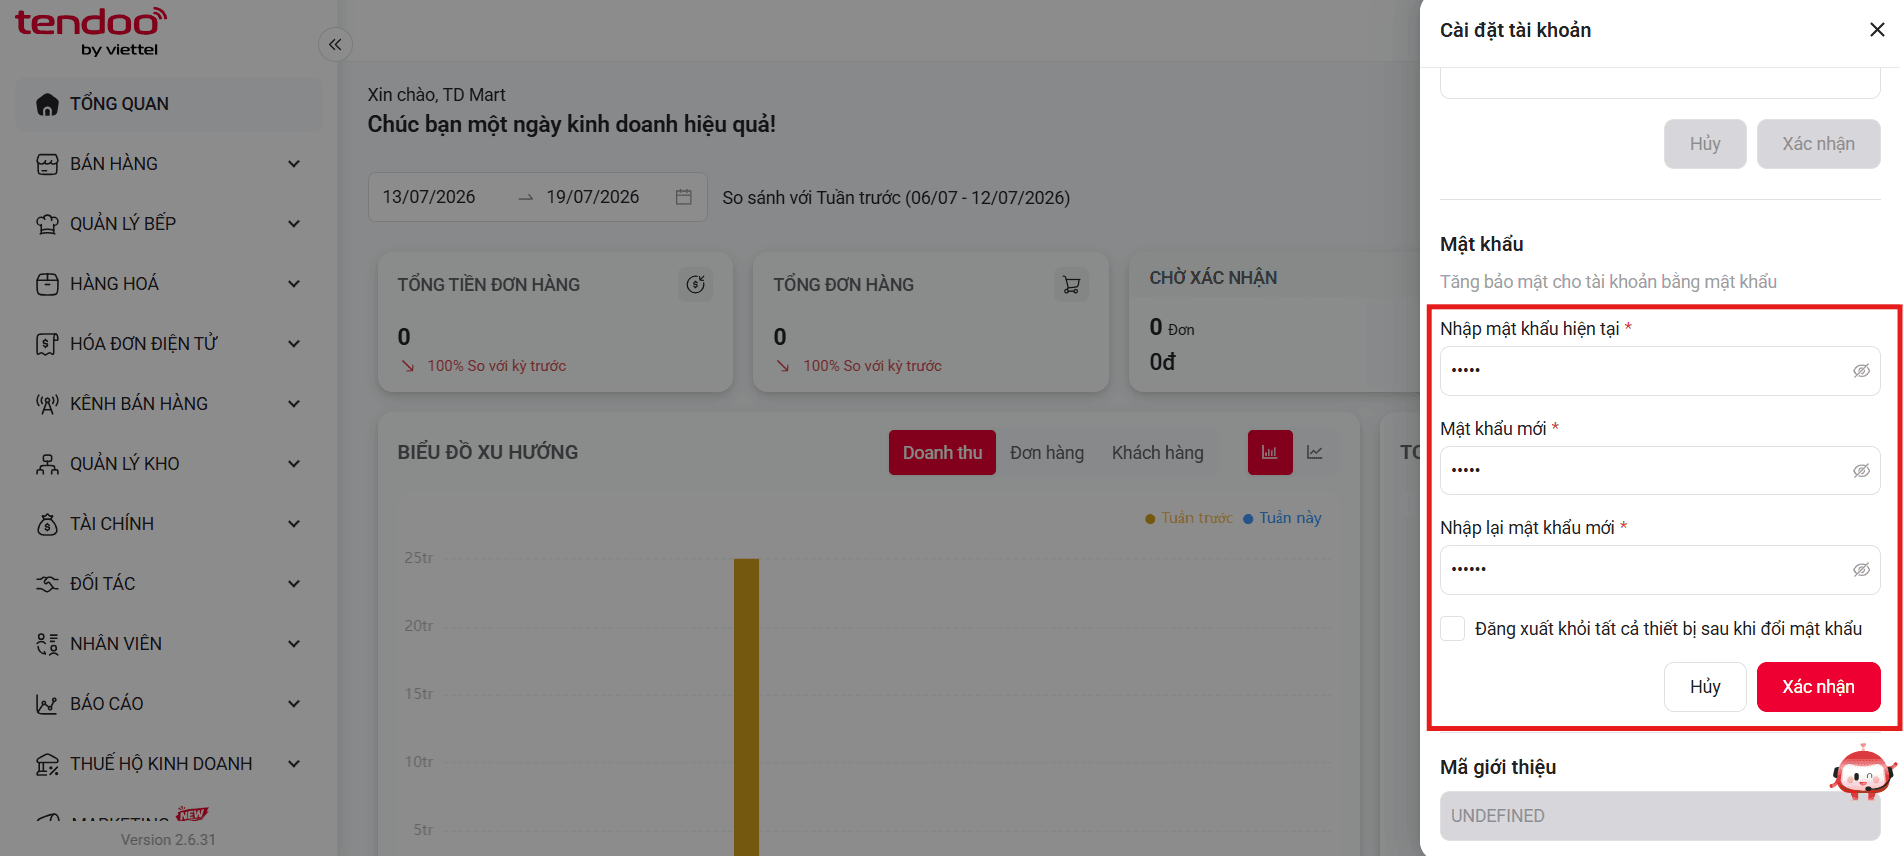Click the Bán hàng store icon
The height and width of the screenshot is (856, 1903).
point(47,164)
